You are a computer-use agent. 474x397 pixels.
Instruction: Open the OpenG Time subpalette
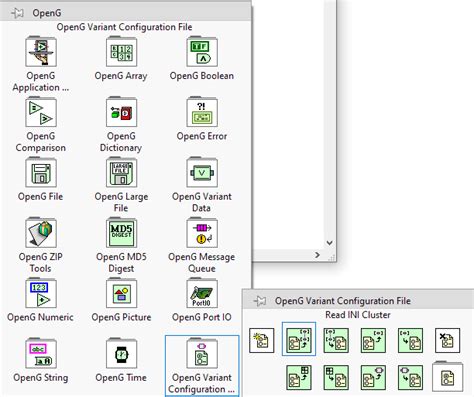121,354
